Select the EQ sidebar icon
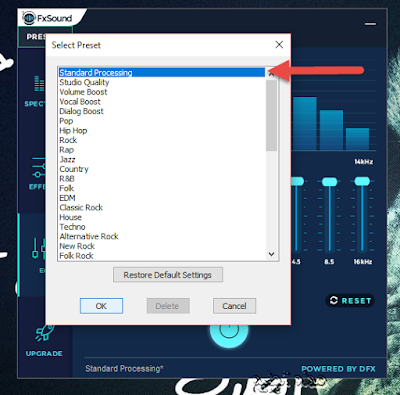This screenshot has width=400, height=395. tap(38, 249)
